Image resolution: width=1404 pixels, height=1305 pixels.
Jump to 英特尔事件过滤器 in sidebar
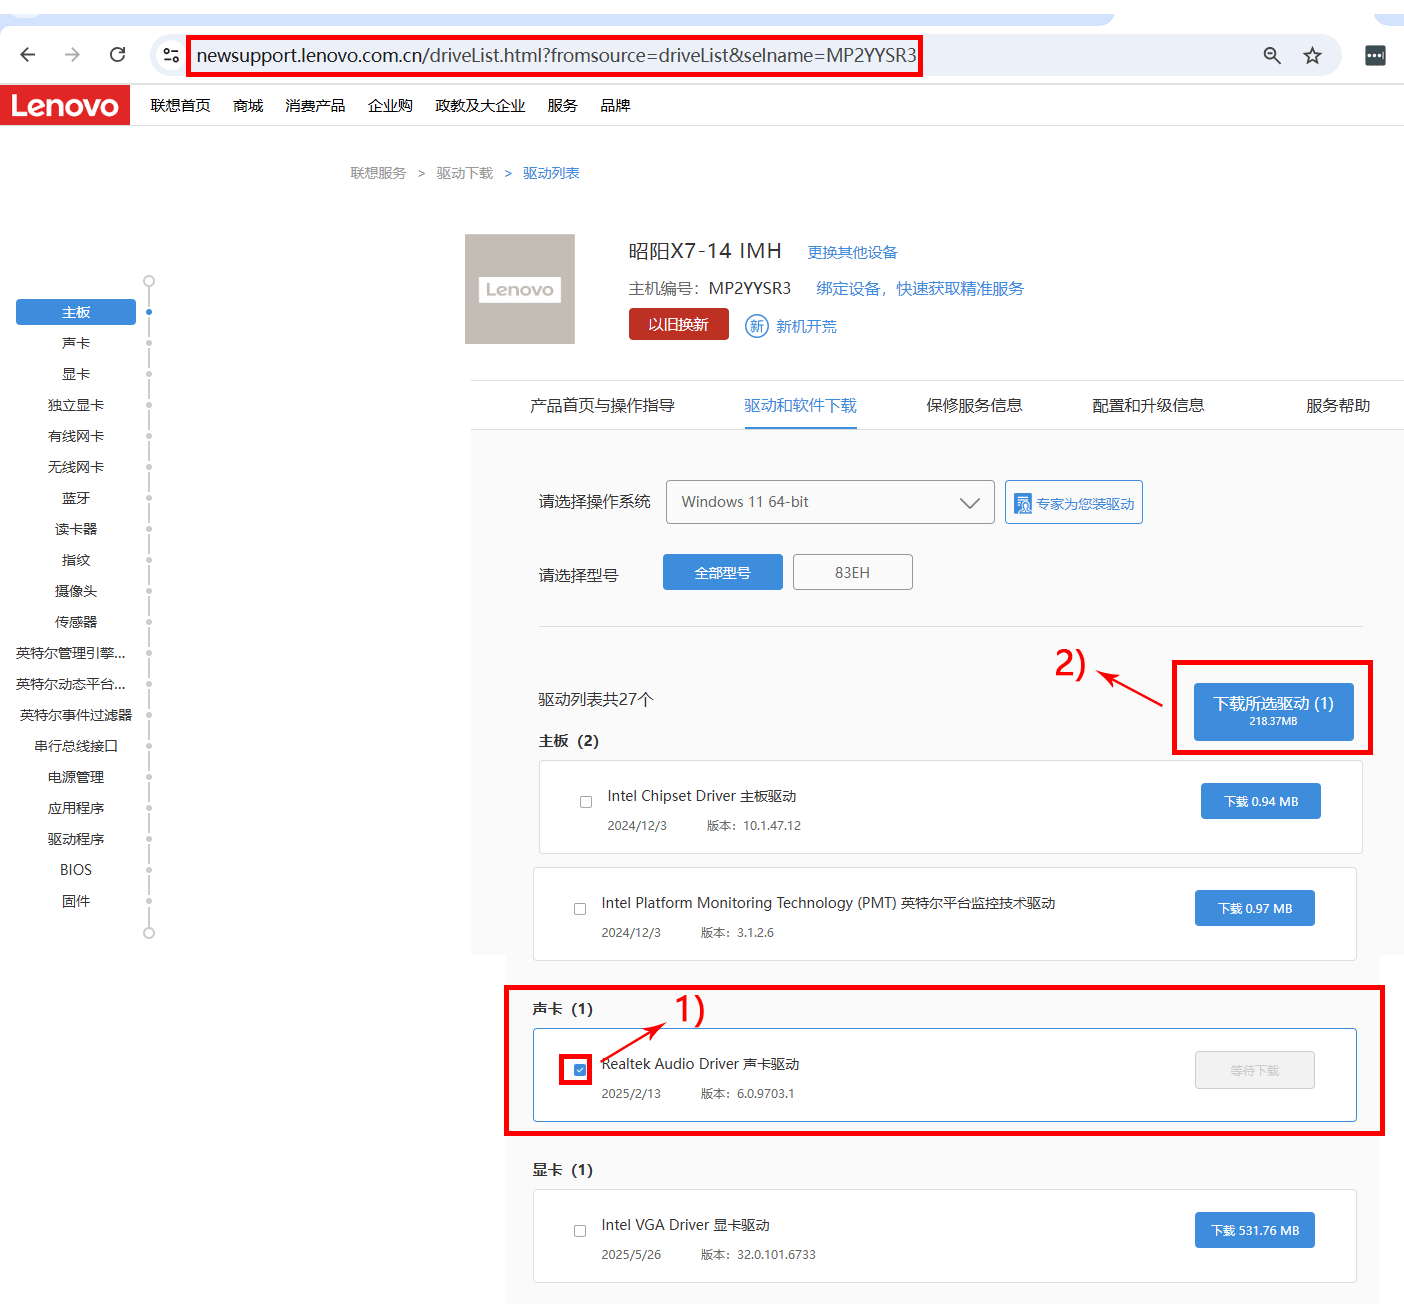[x=76, y=715]
